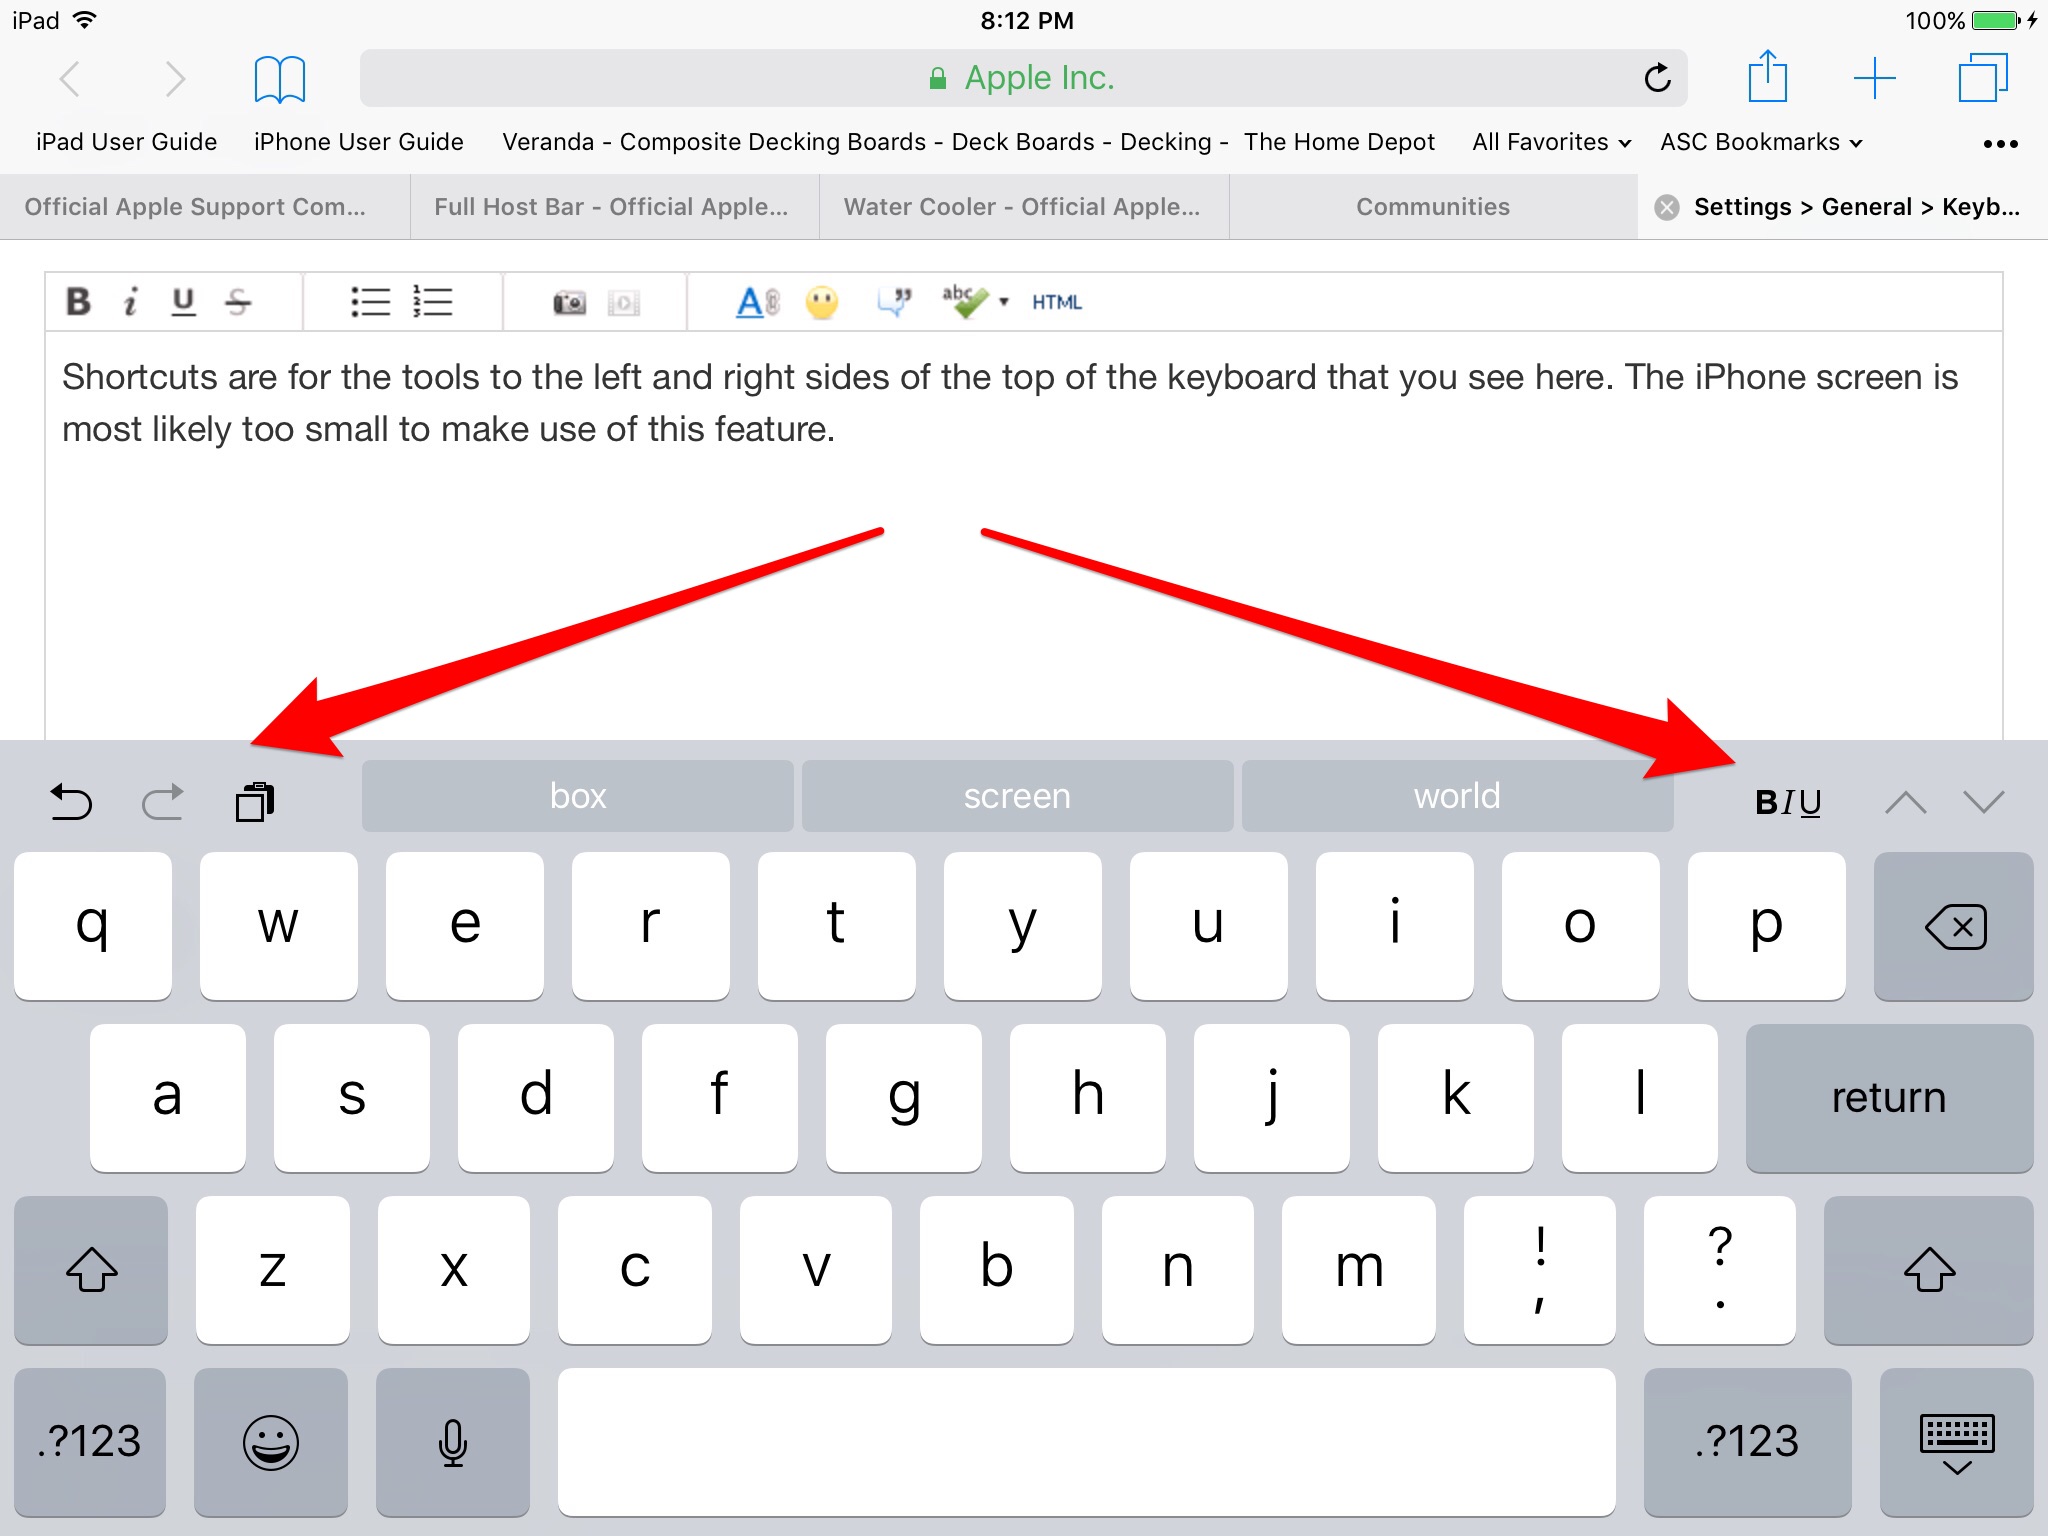Switch editor to HTML mode
The image size is (2048, 1536).
pos(1057,302)
